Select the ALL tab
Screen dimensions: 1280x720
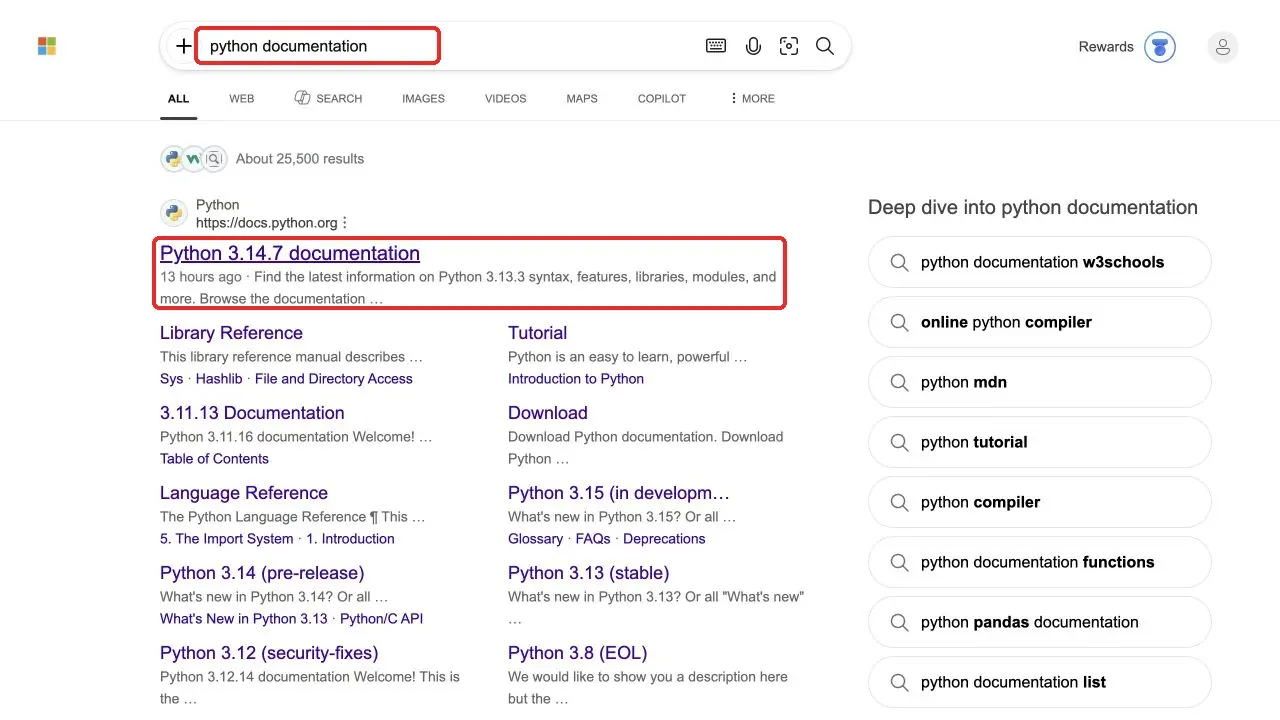pyautogui.click(x=179, y=98)
